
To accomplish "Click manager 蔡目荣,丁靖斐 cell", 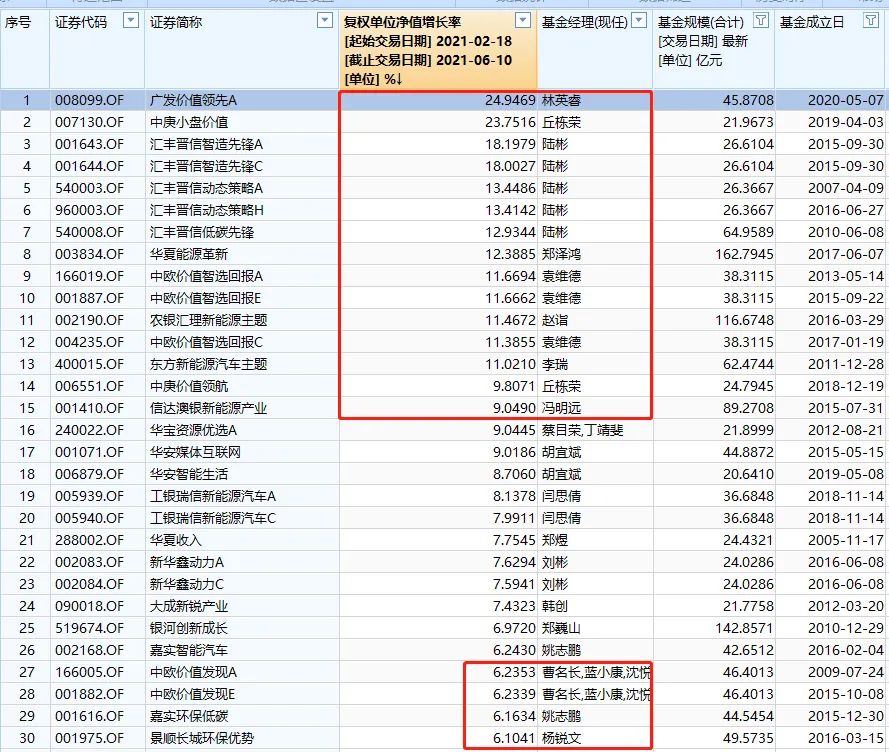I will tap(582, 430).
